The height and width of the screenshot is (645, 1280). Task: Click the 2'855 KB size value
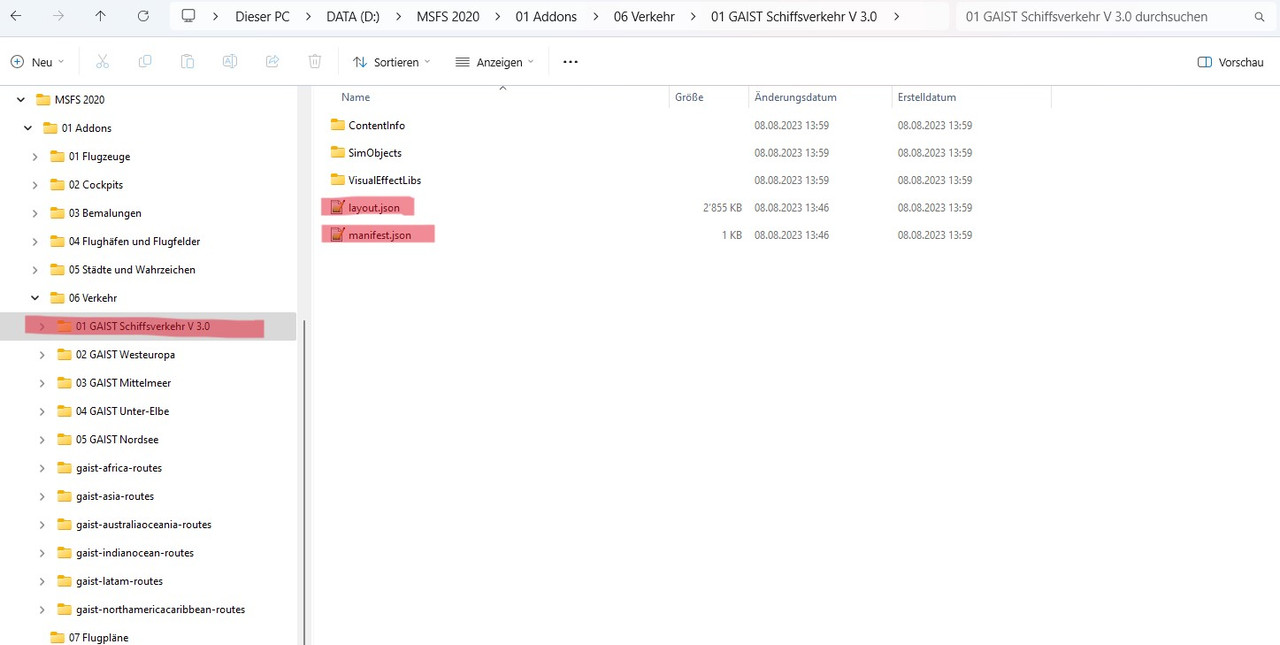(722, 208)
